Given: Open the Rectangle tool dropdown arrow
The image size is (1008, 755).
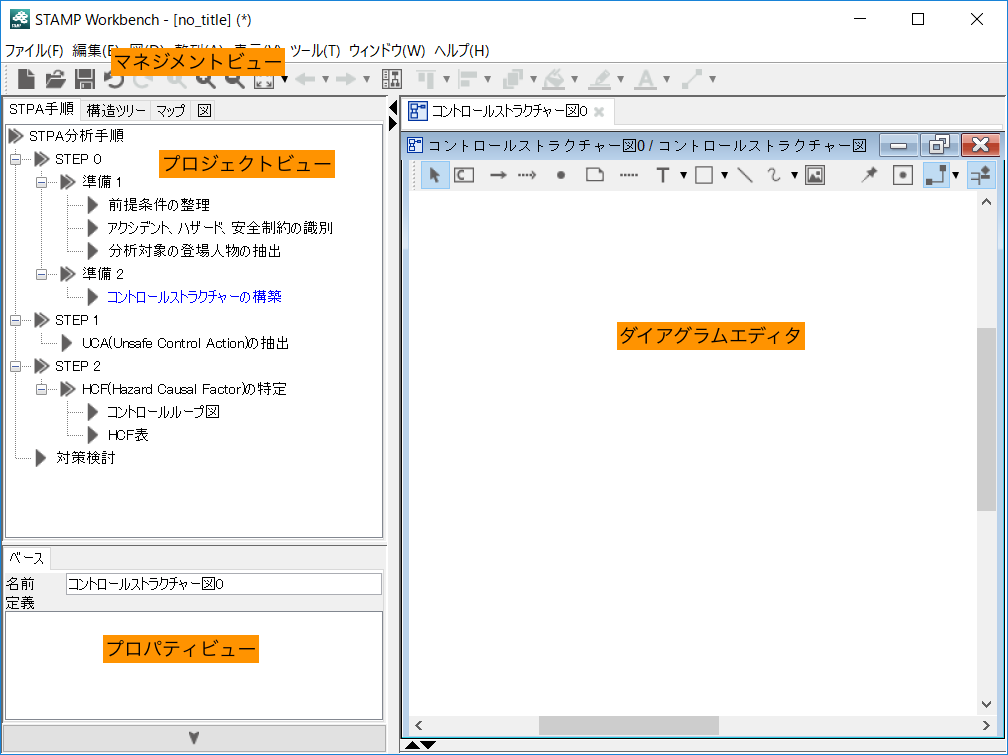Looking at the screenshot, I should [x=724, y=175].
